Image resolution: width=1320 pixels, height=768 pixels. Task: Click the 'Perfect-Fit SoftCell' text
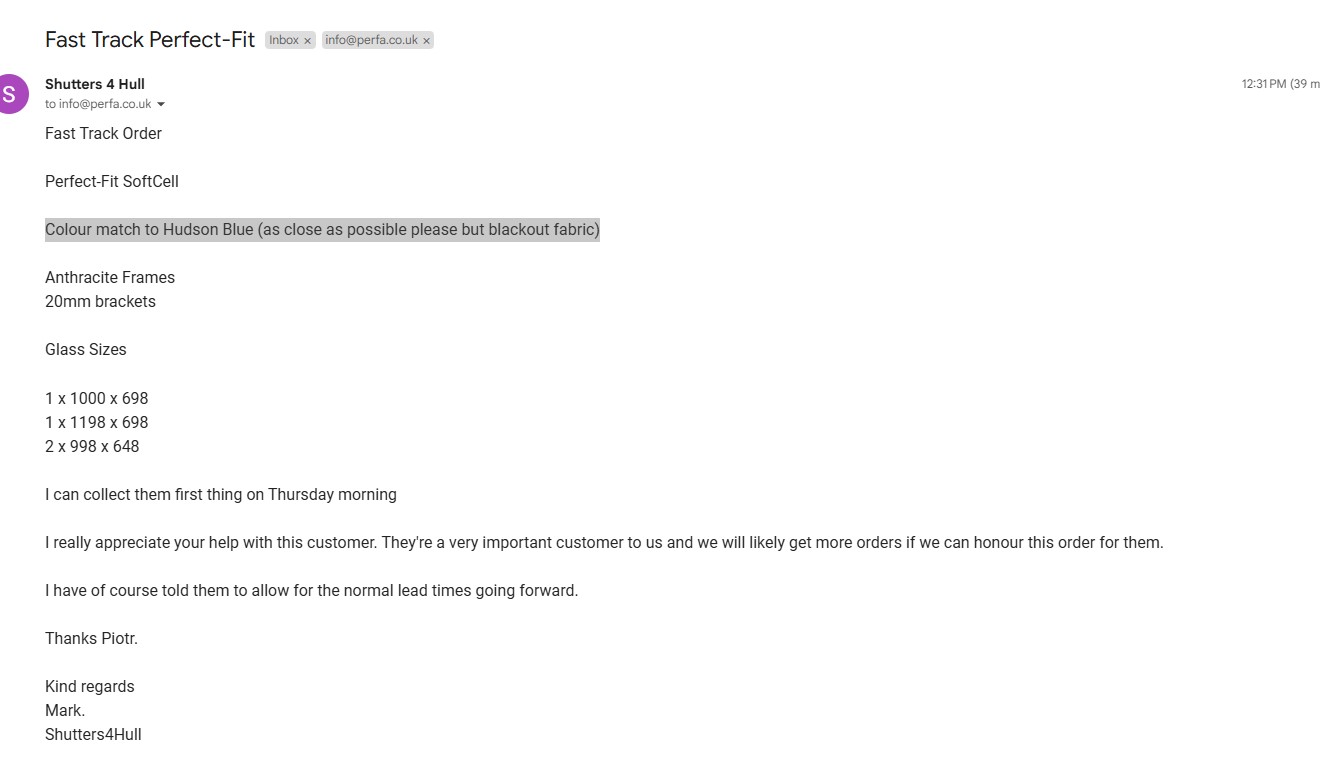[112, 181]
